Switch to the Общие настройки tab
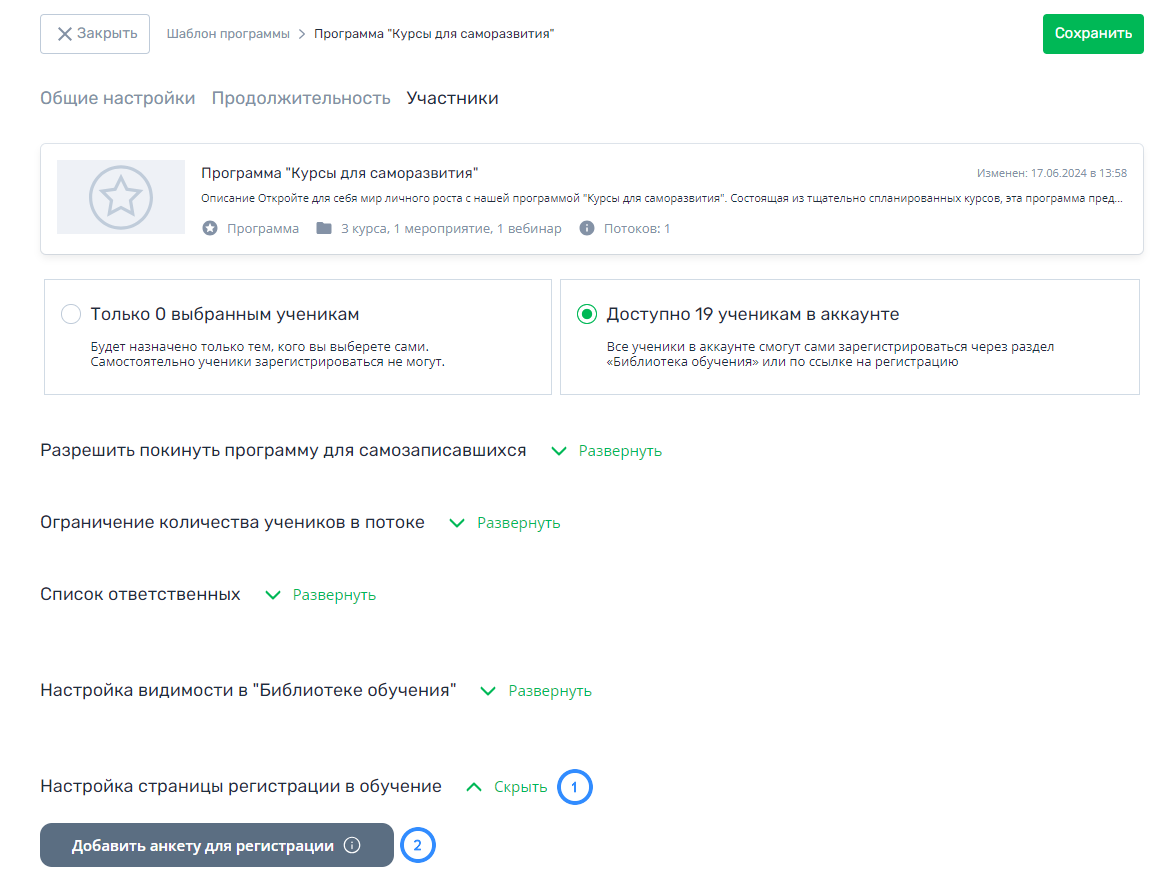The height and width of the screenshot is (889, 1167). coord(118,98)
